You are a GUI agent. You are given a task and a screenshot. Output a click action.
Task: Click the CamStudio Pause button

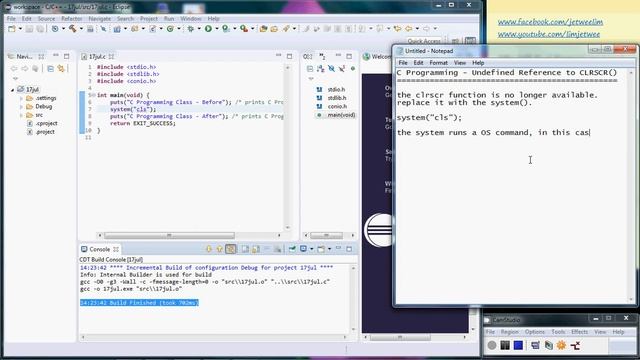[x=505, y=345]
